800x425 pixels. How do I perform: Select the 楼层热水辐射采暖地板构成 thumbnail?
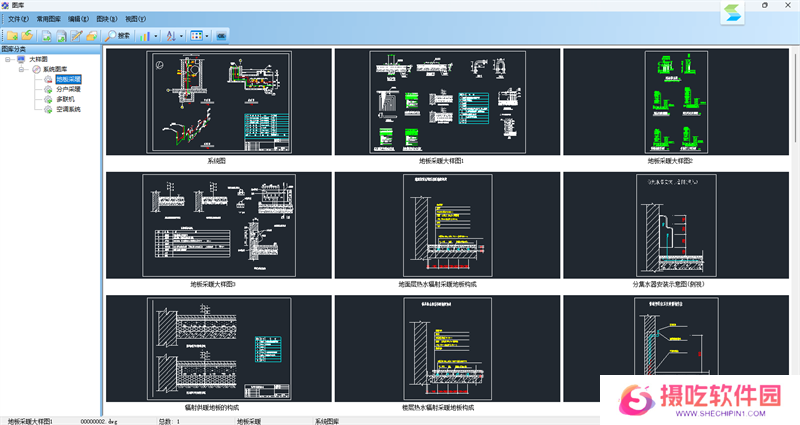(447, 348)
